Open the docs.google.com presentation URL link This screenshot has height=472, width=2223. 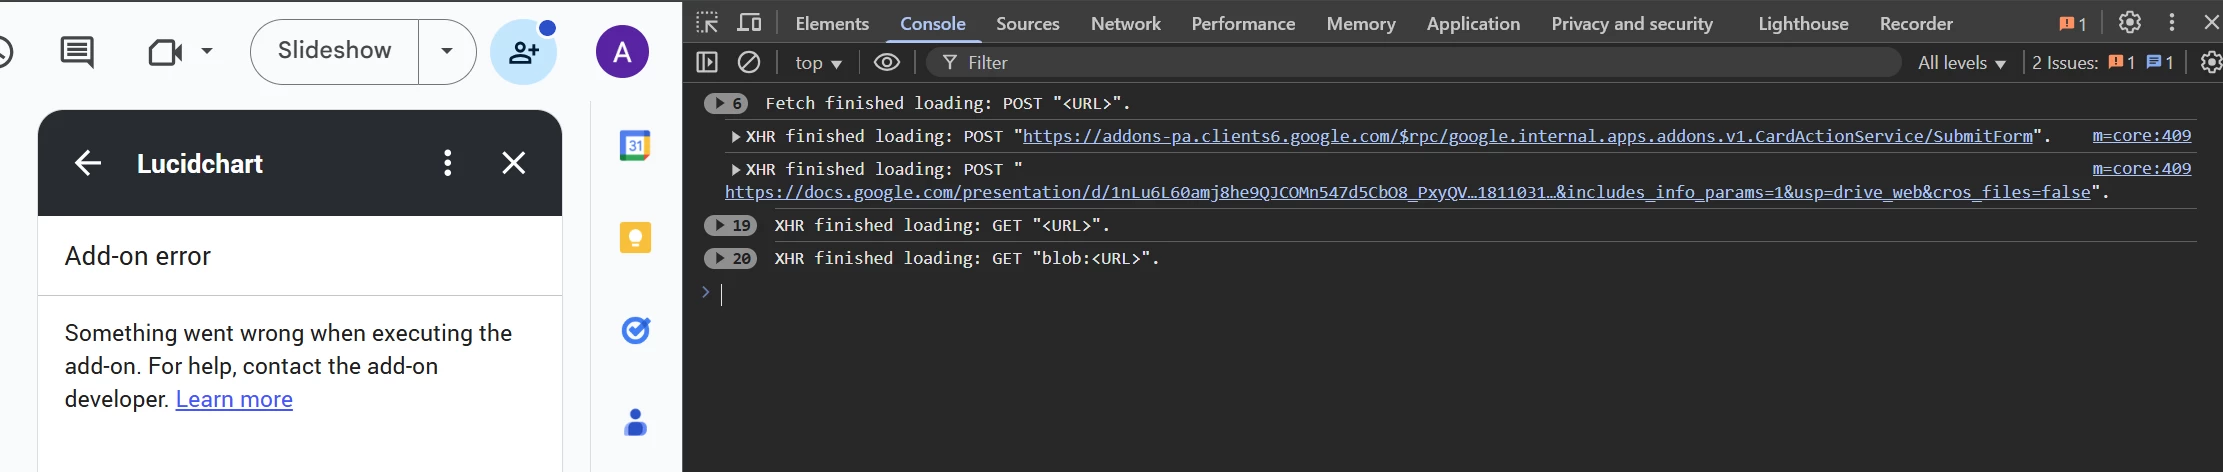[x=1407, y=192]
